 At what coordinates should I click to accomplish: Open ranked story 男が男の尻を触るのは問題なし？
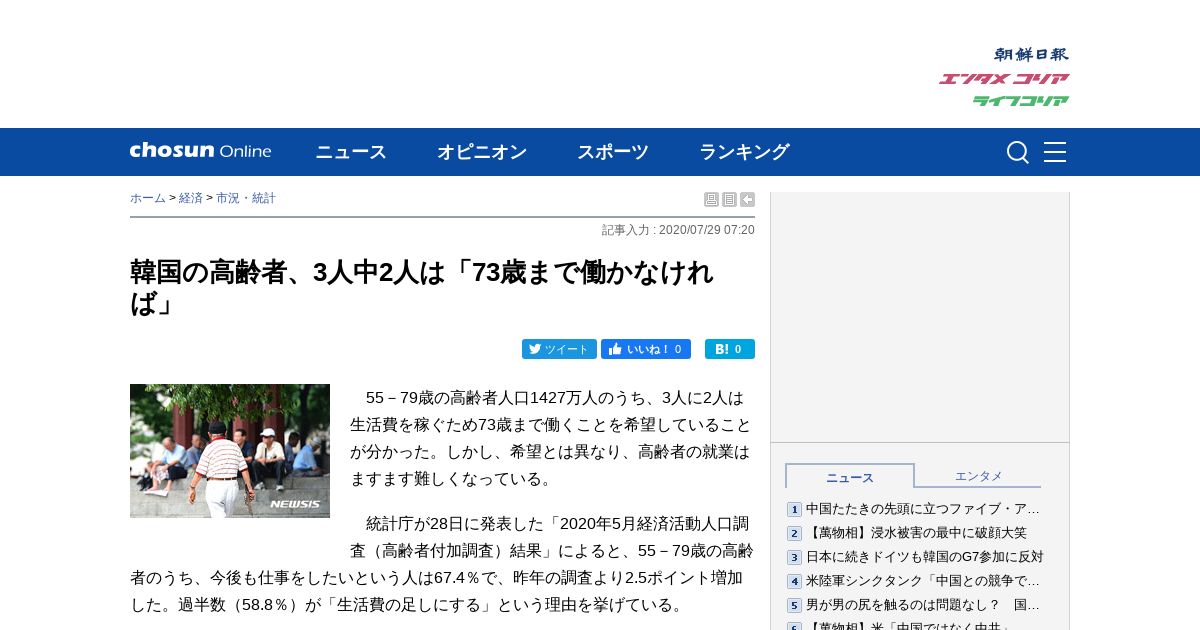click(923, 605)
